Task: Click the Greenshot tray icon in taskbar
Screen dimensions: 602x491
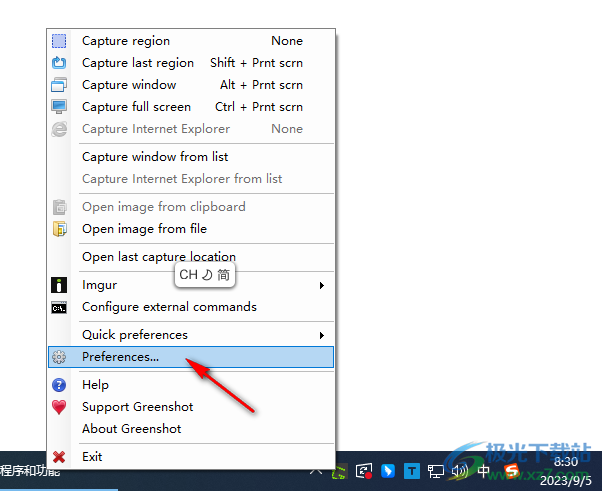Action: coord(339,471)
